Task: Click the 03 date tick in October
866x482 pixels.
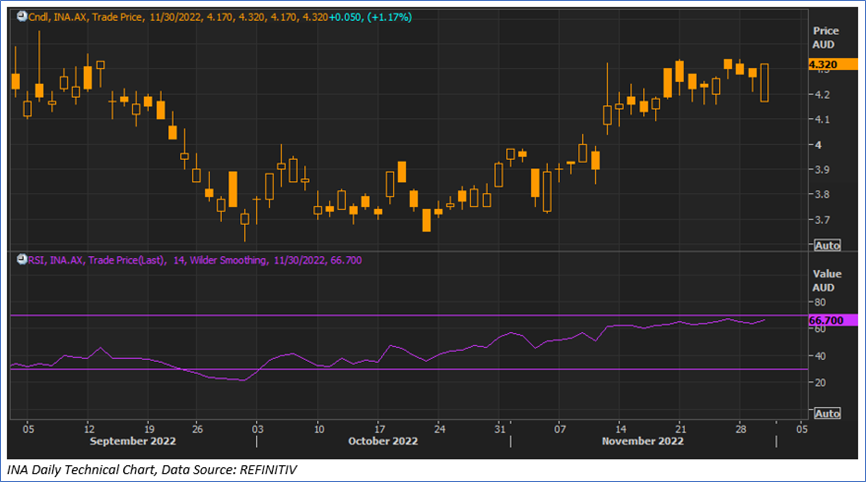Action: [257, 429]
